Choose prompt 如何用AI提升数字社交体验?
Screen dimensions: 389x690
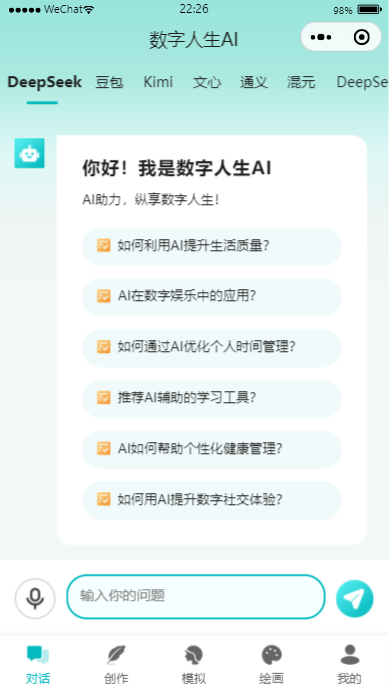point(212,500)
